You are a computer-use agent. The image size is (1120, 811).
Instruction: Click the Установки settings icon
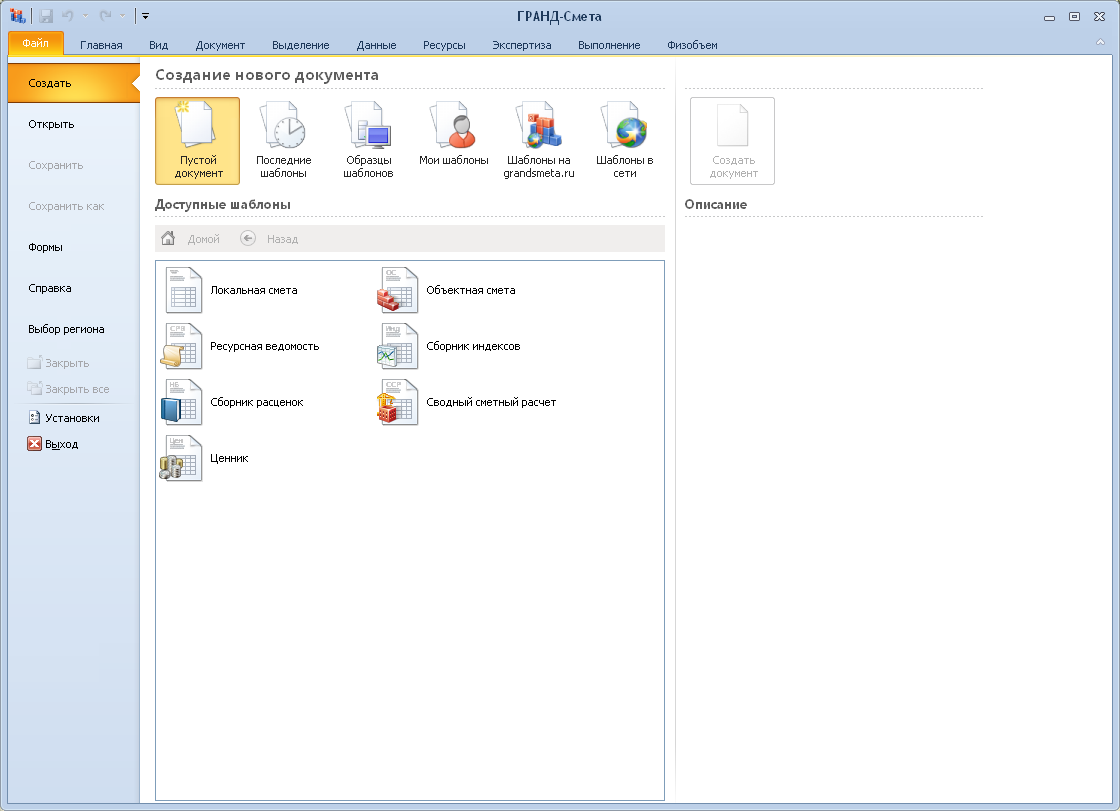pyautogui.click(x=34, y=417)
